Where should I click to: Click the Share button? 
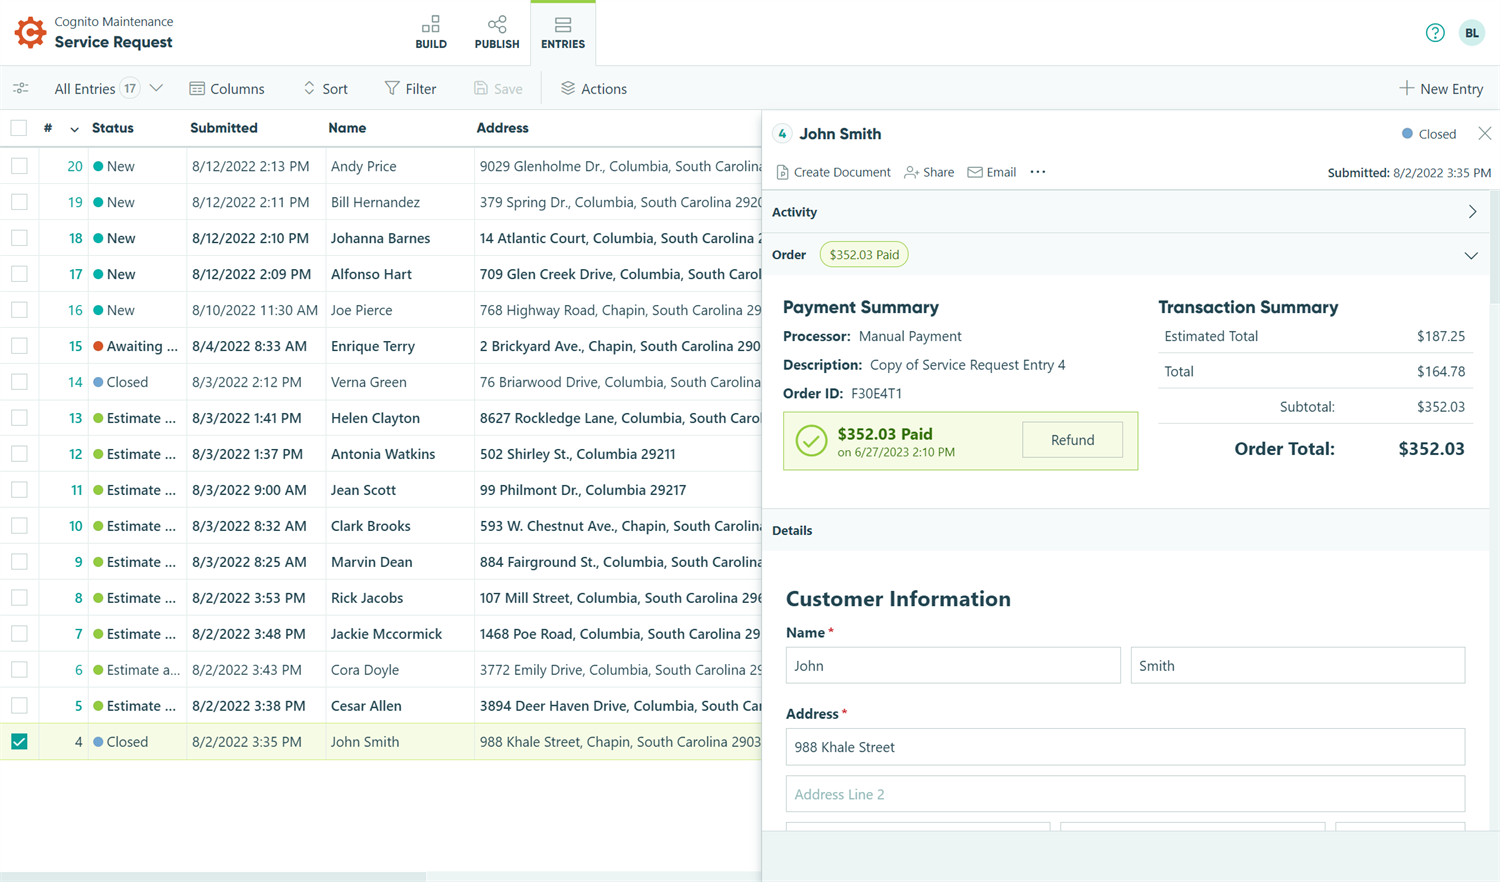929,172
